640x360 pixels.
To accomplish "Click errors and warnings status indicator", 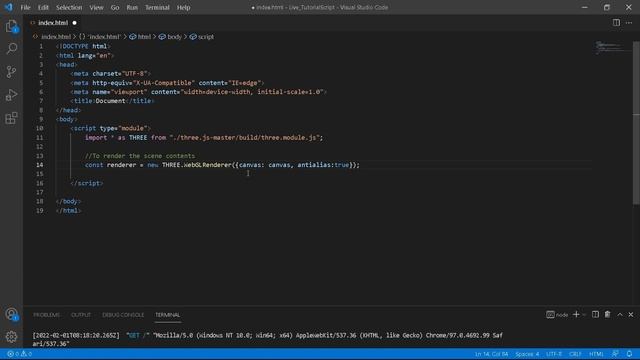I will pos(19,354).
